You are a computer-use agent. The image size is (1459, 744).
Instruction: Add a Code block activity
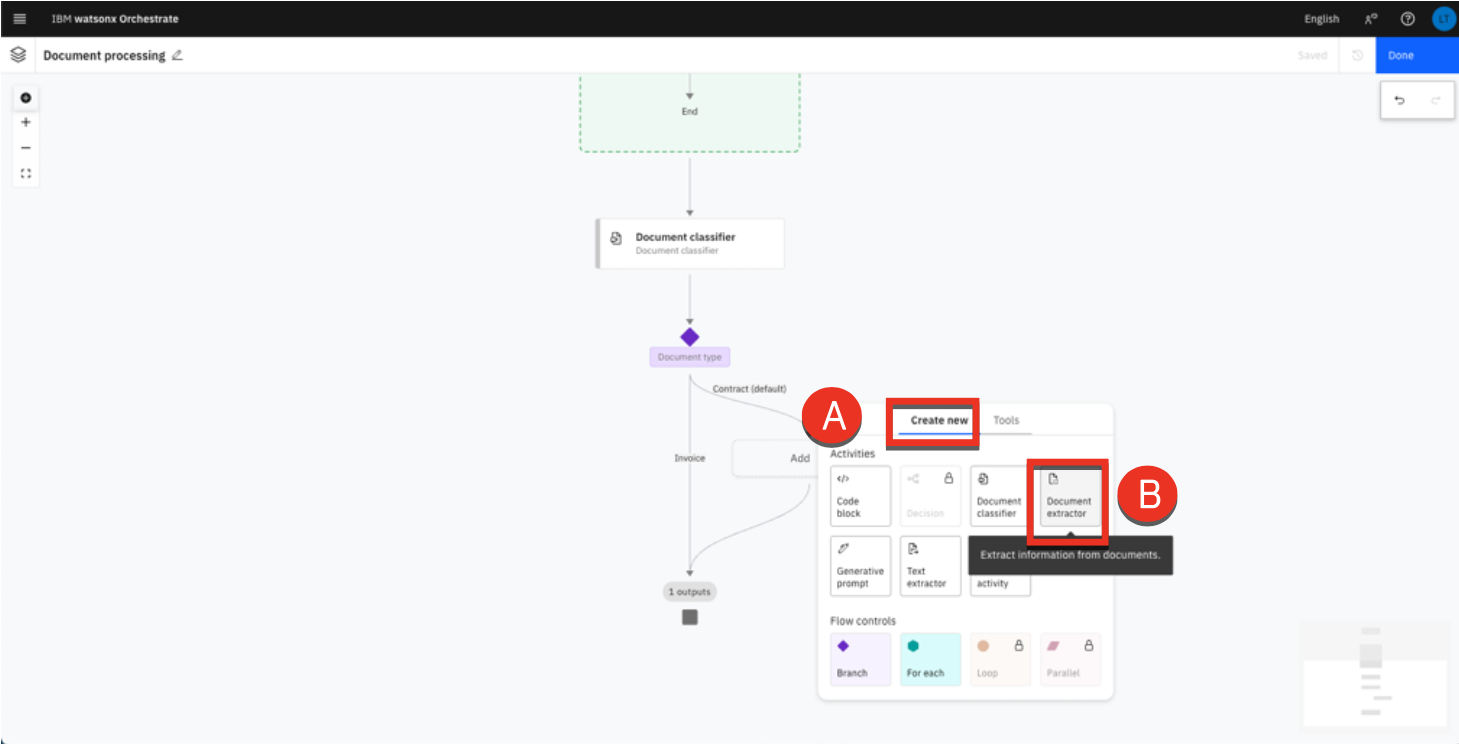pos(860,496)
